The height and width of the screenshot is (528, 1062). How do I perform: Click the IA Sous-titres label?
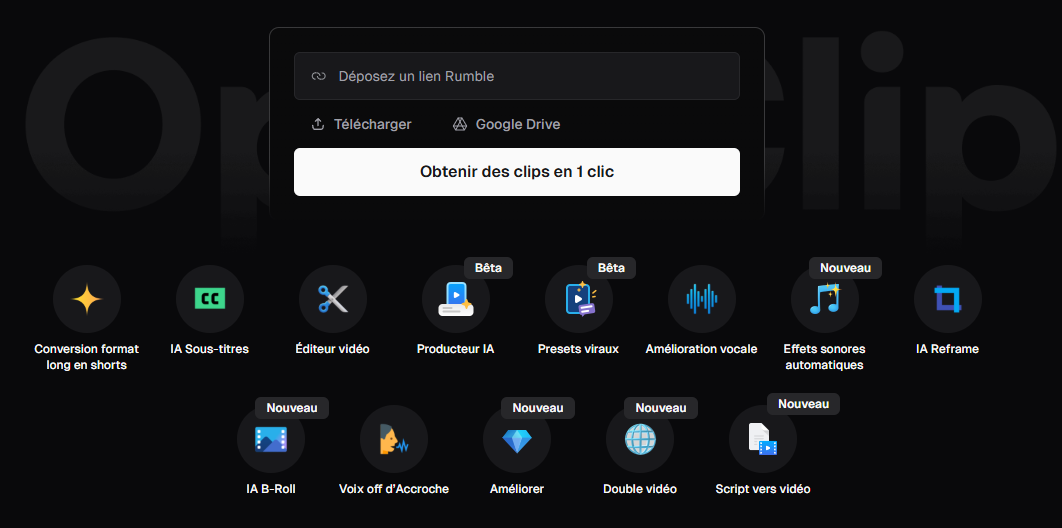[x=210, y=349]
